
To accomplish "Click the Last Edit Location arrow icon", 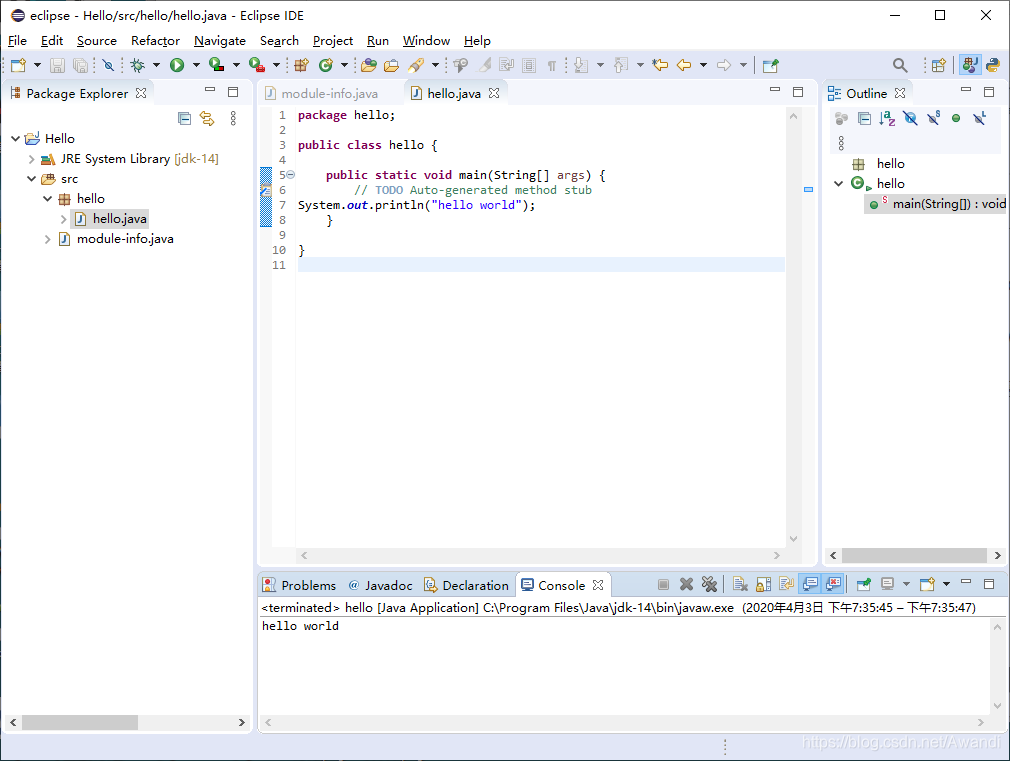I will tap(660, 65).
